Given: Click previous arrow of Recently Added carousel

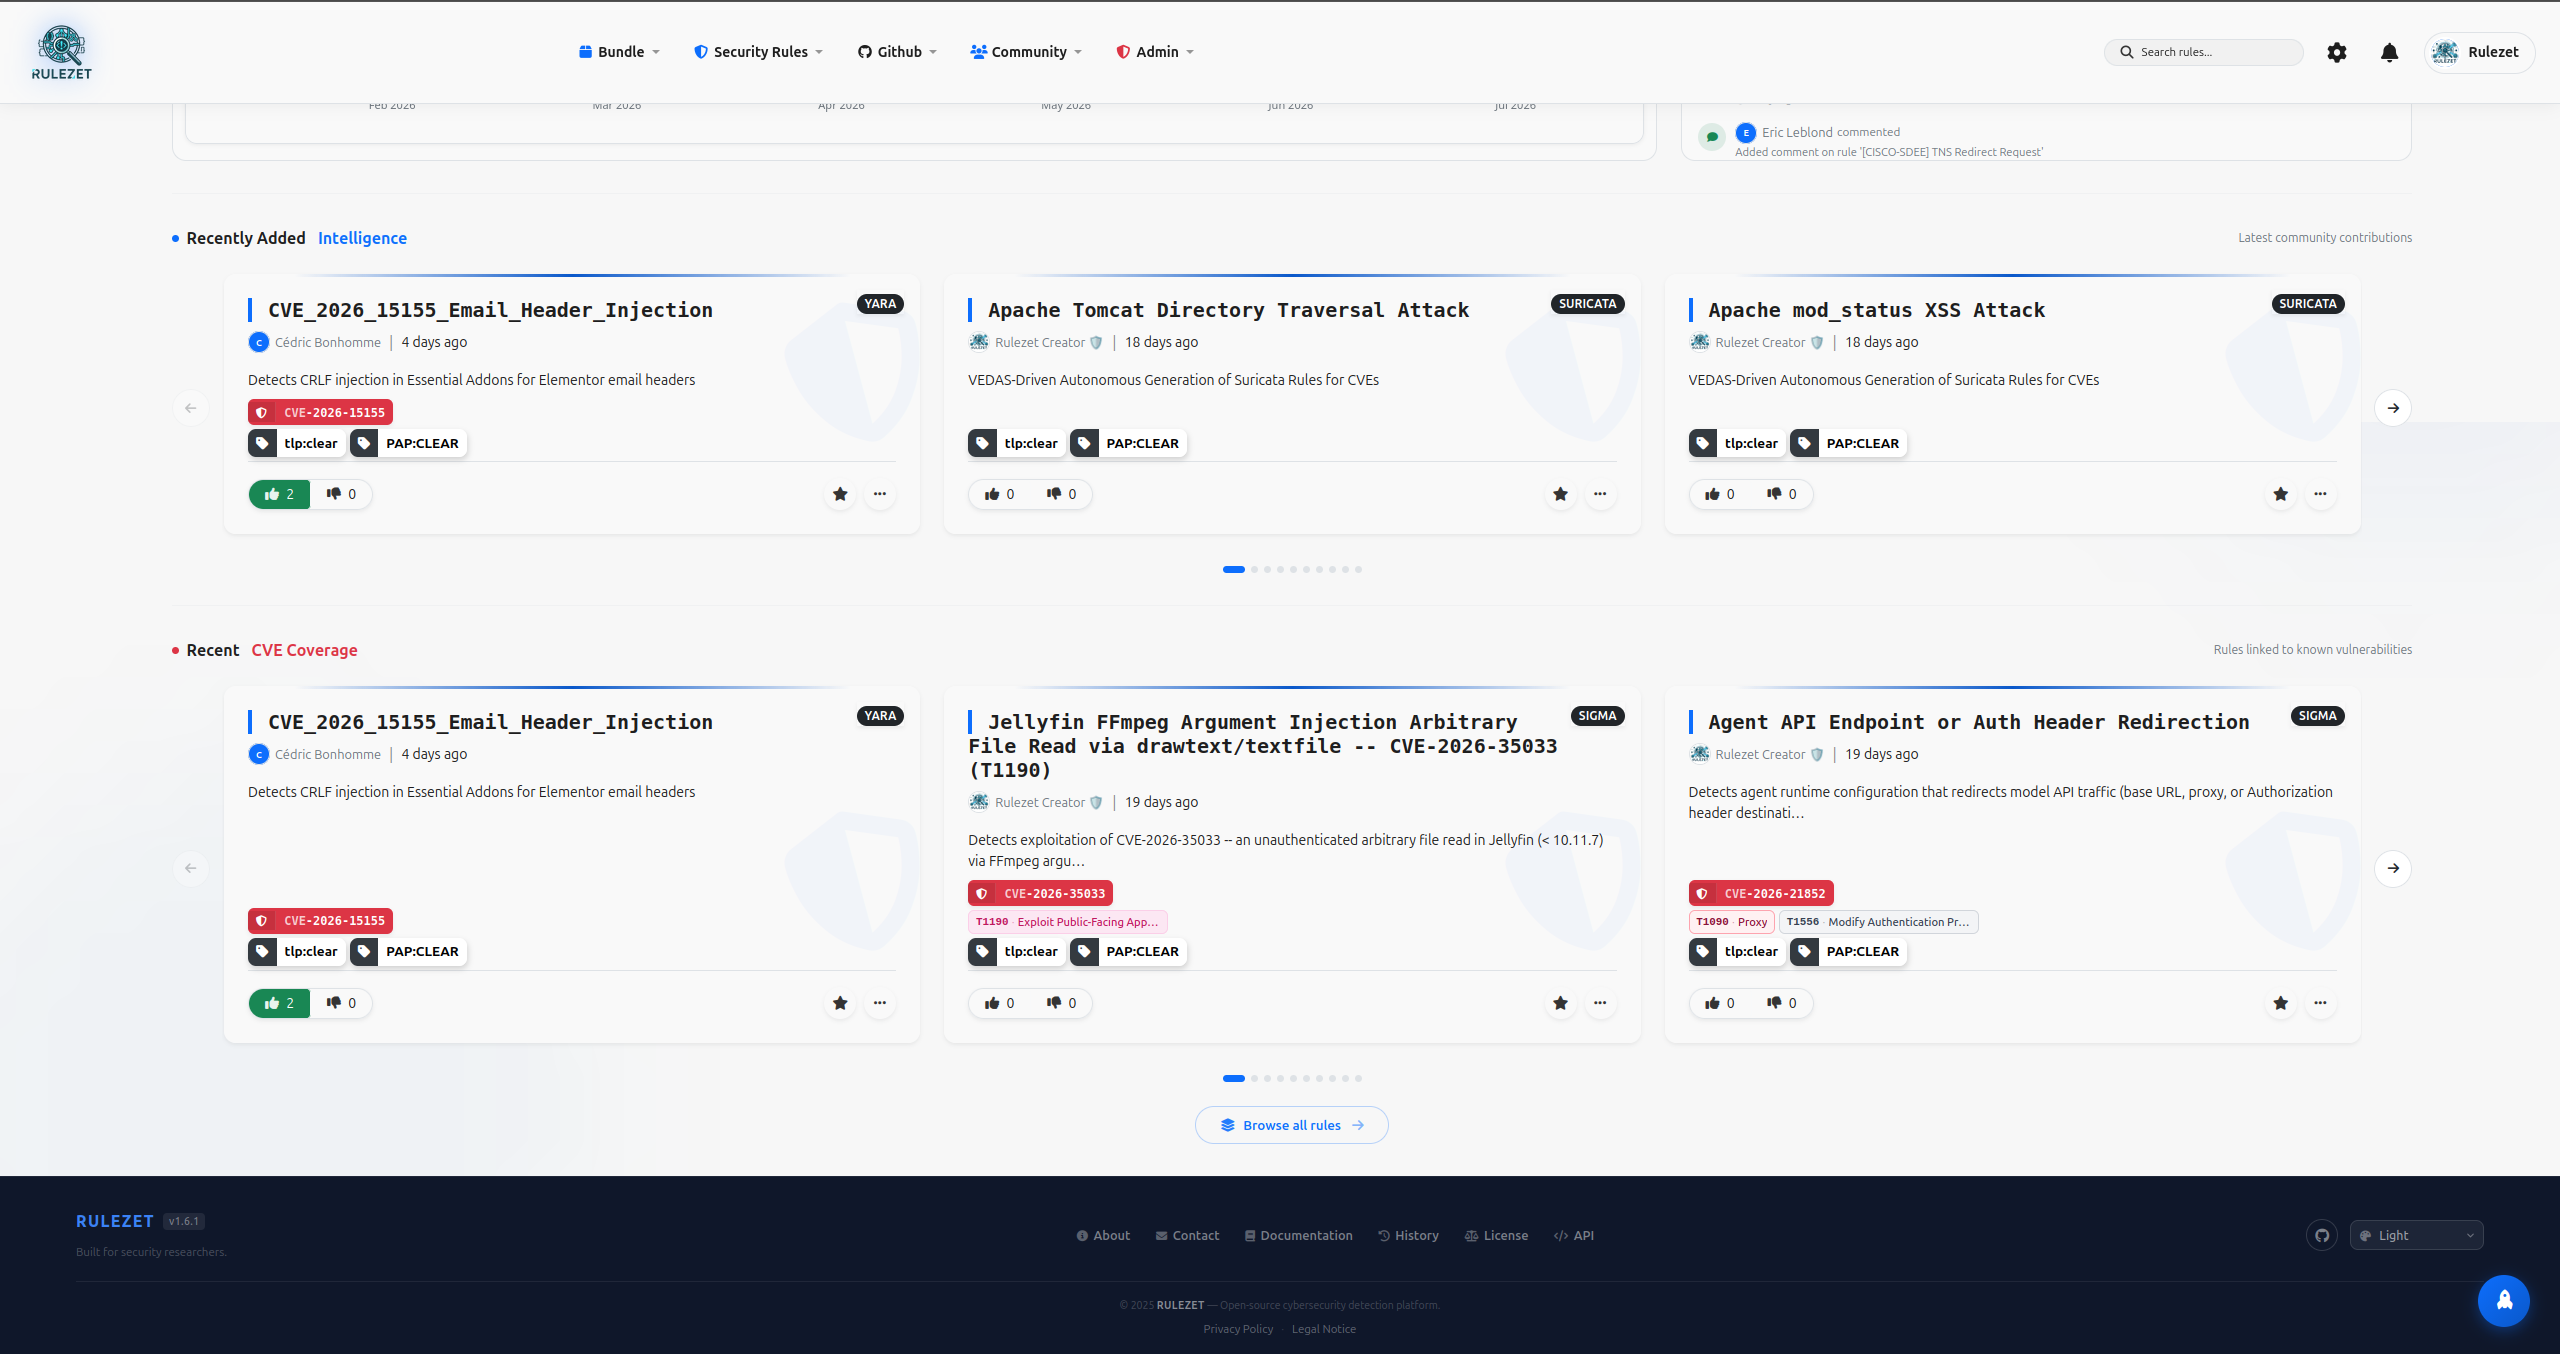Looking at the screenshot, I should tap(190, 408).
